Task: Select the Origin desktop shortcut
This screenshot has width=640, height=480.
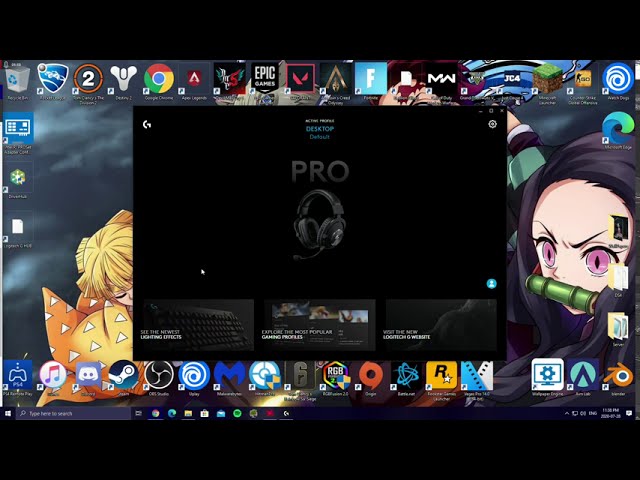Action: point(371,378)
